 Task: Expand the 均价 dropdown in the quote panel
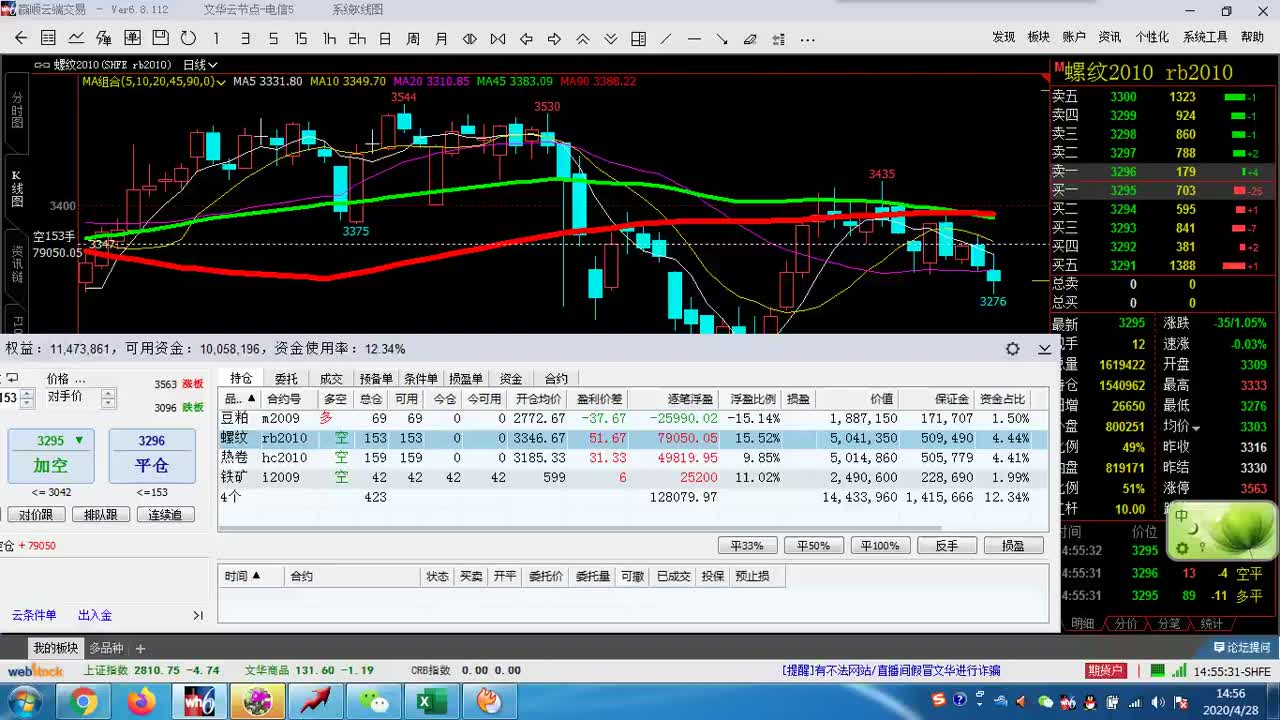[1194, 427]
